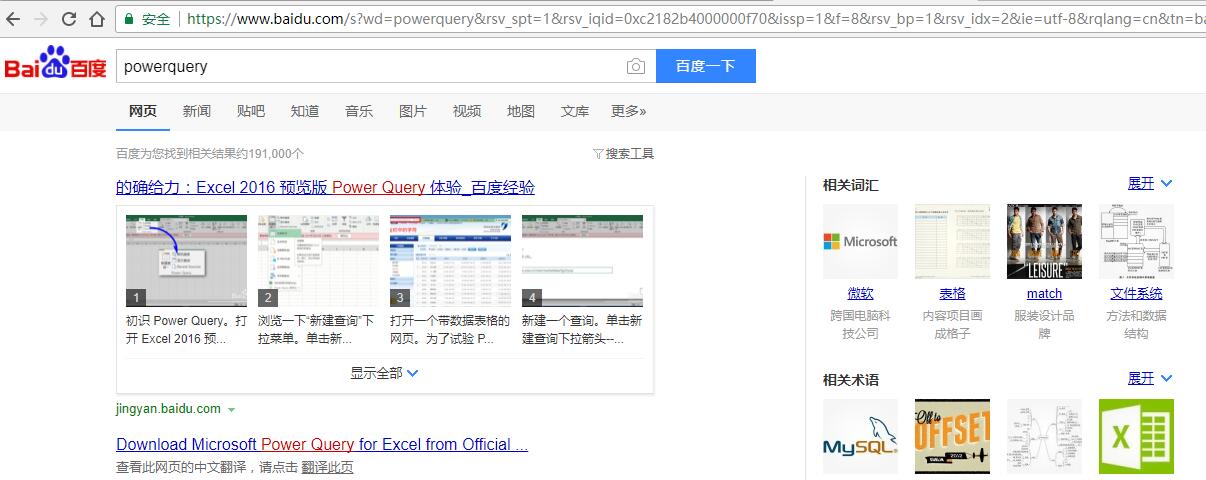Viewport: 1206px width, 480px height.
Task: Expand 显示全部 steps
Action: [385, 373]
